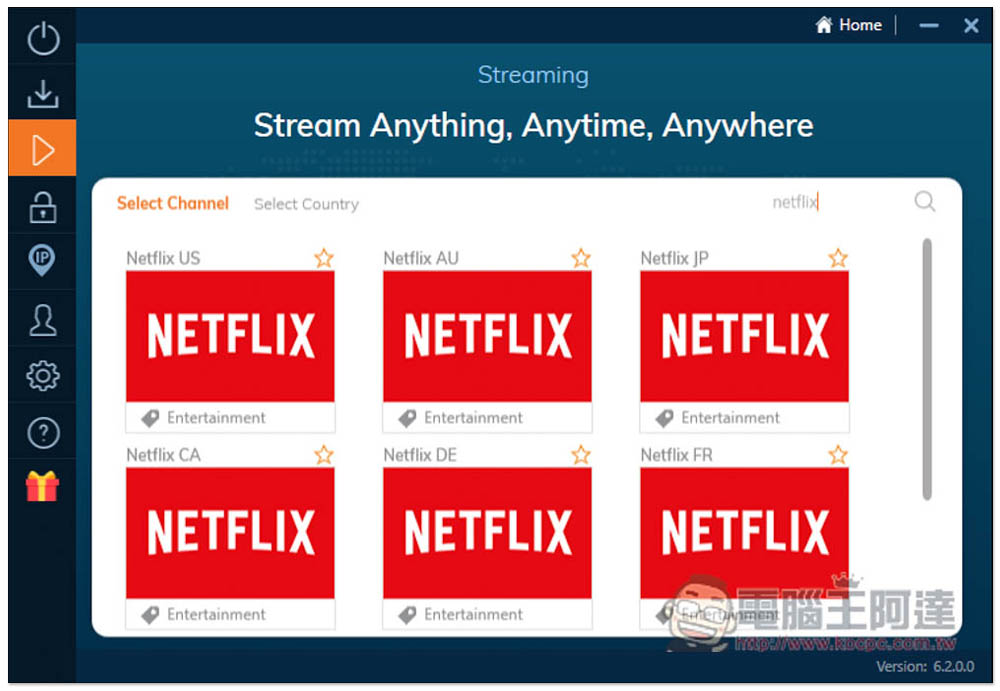This screenshot has height=691, width=1000.
Task: Click the Netflix AU title label
Action: click(421, 258)
